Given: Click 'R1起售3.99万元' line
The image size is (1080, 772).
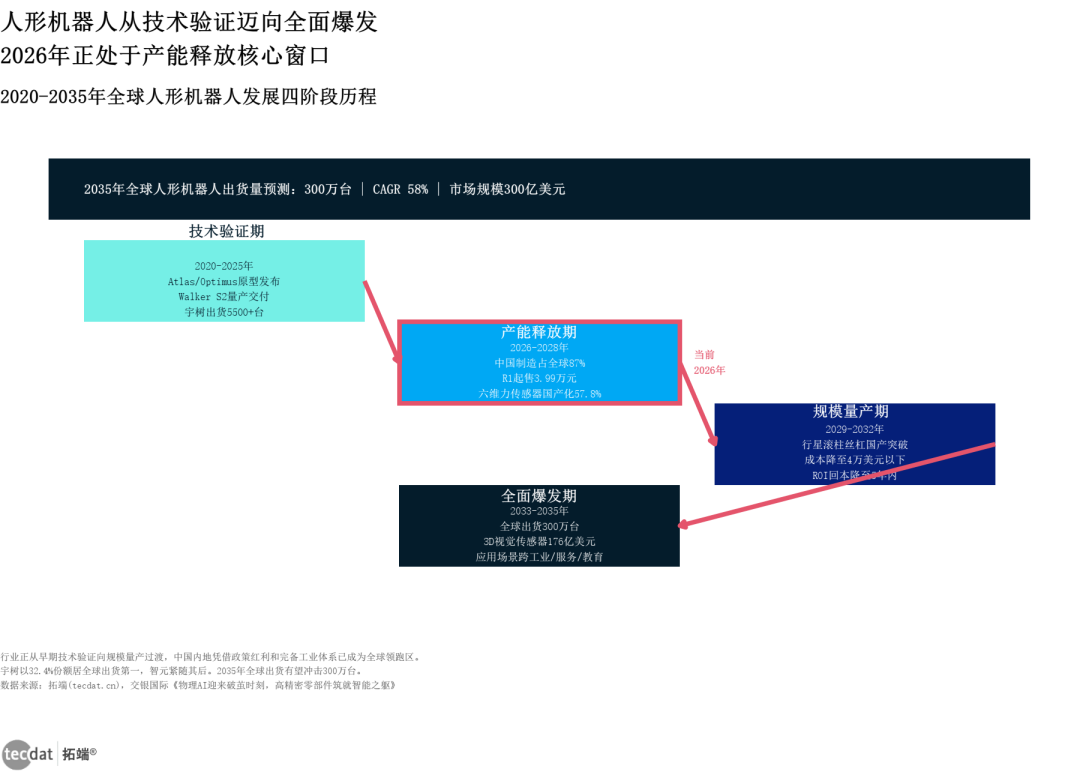Looking at the screenshot, I should 539,378.
